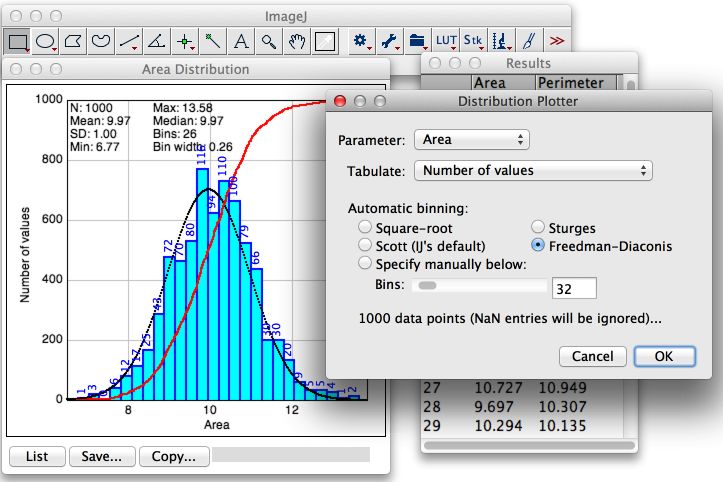
Task: Click value 9.697 in Results row 28
Action: [494, 407]
